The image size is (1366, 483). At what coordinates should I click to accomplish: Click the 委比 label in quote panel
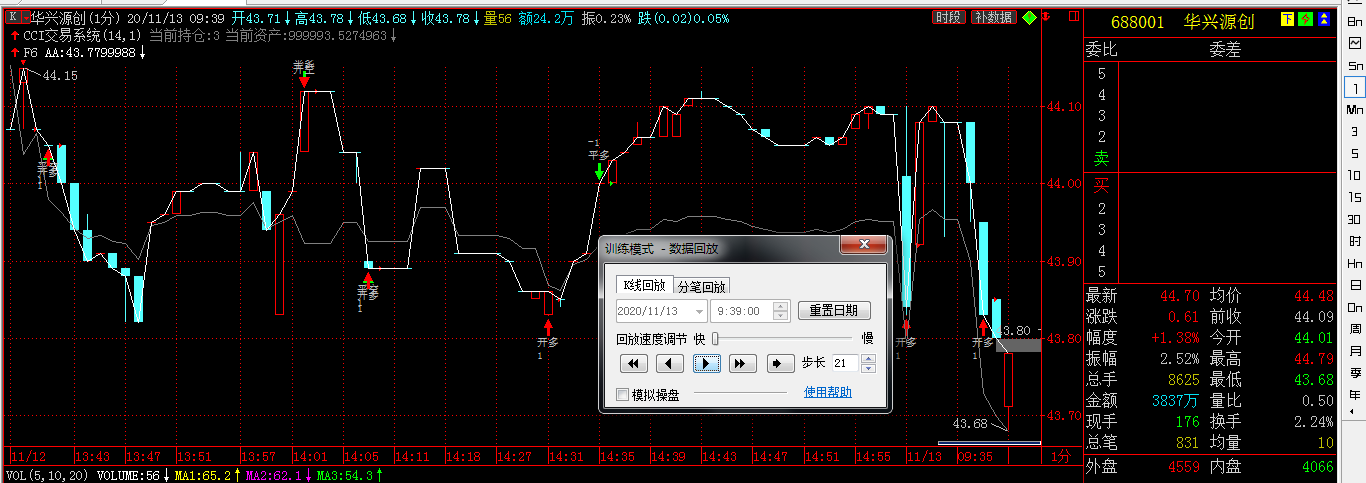pos(1101,48)
